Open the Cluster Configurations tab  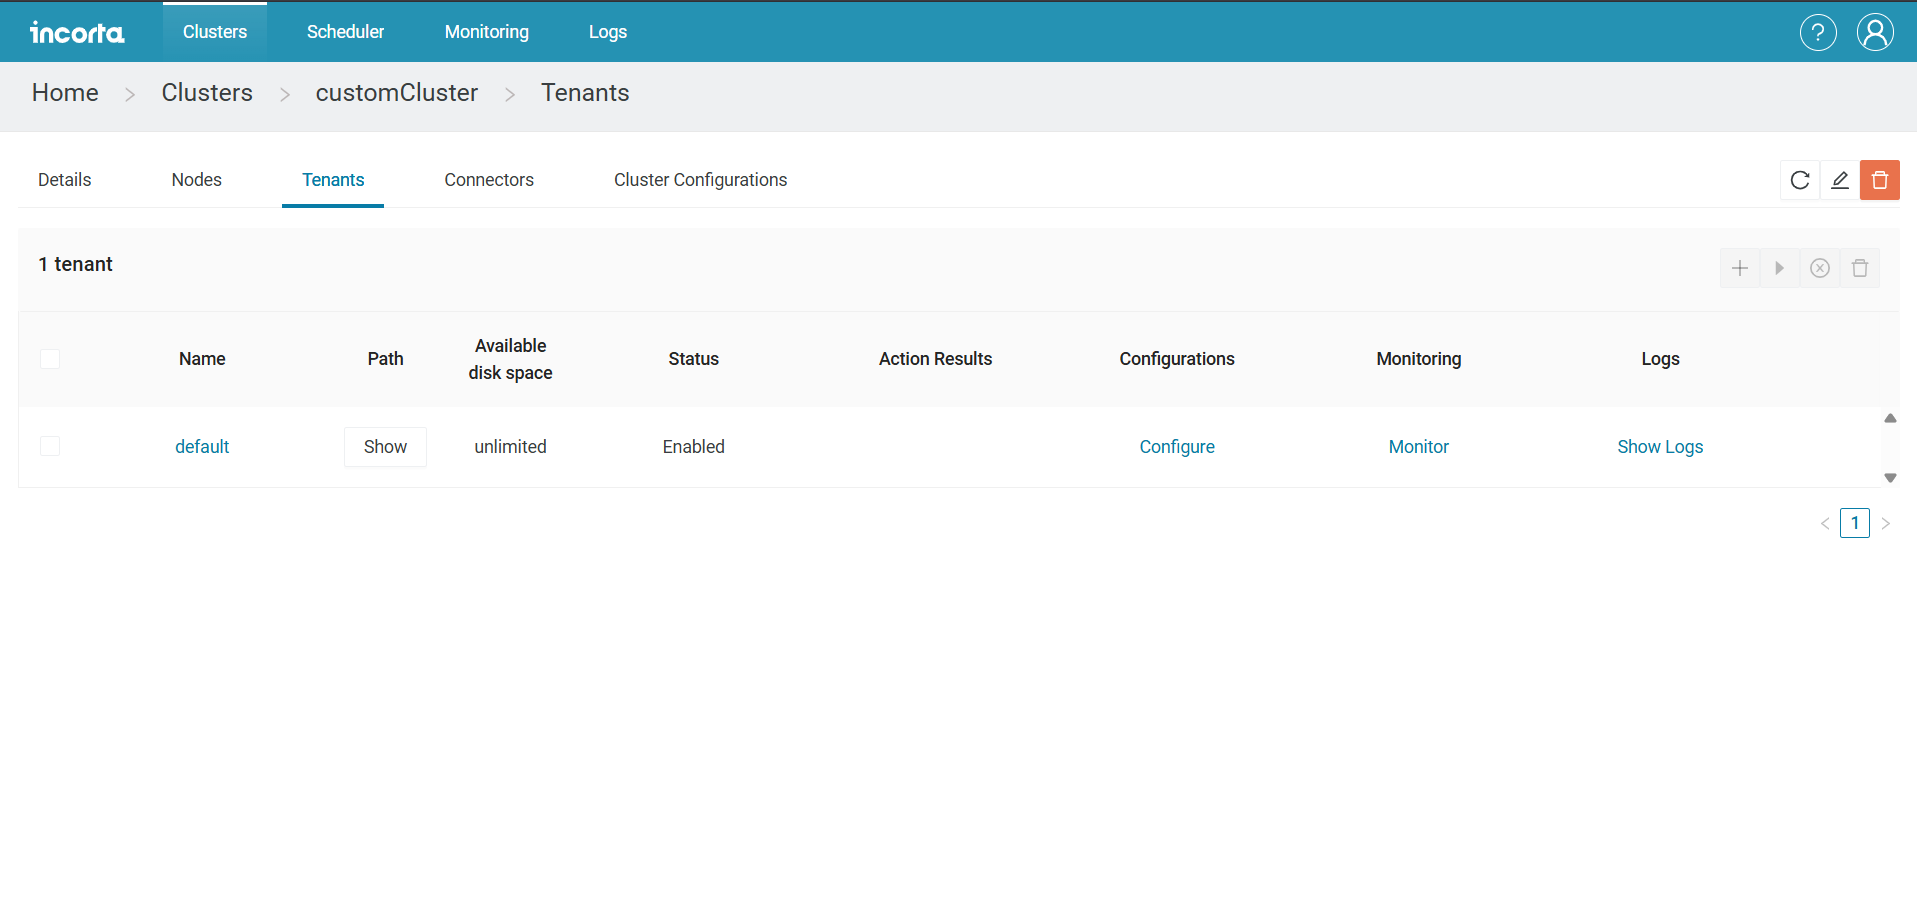(700, 180)
